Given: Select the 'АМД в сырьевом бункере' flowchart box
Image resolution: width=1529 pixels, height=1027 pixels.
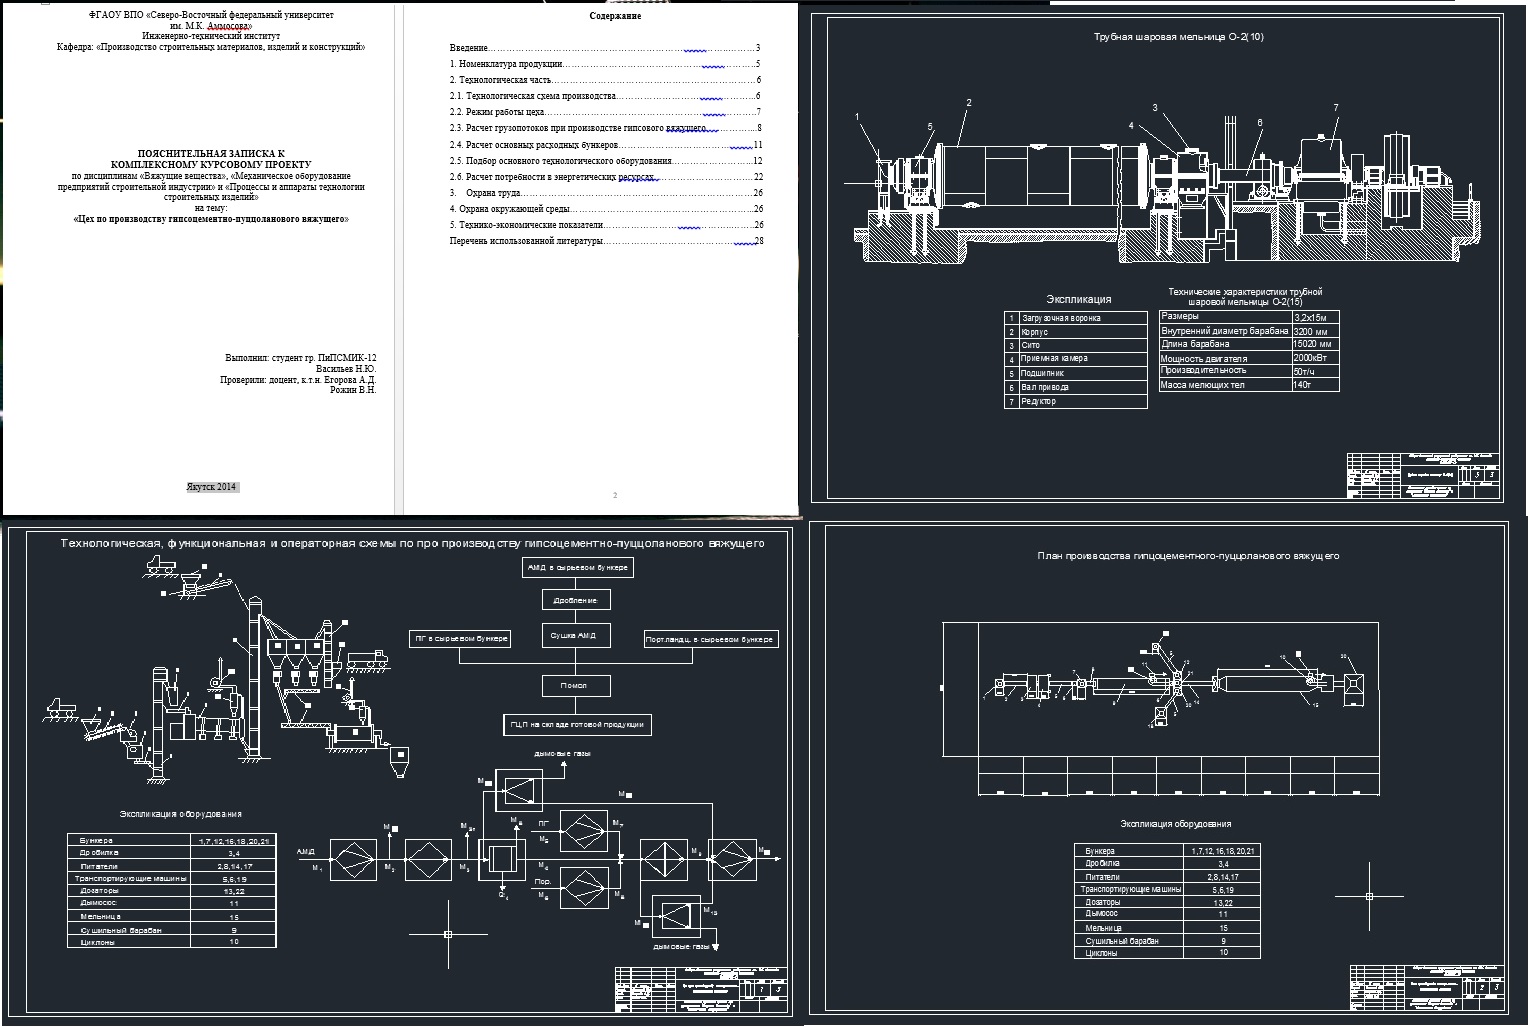Looking at the screenshot, I should click(577, 567).
